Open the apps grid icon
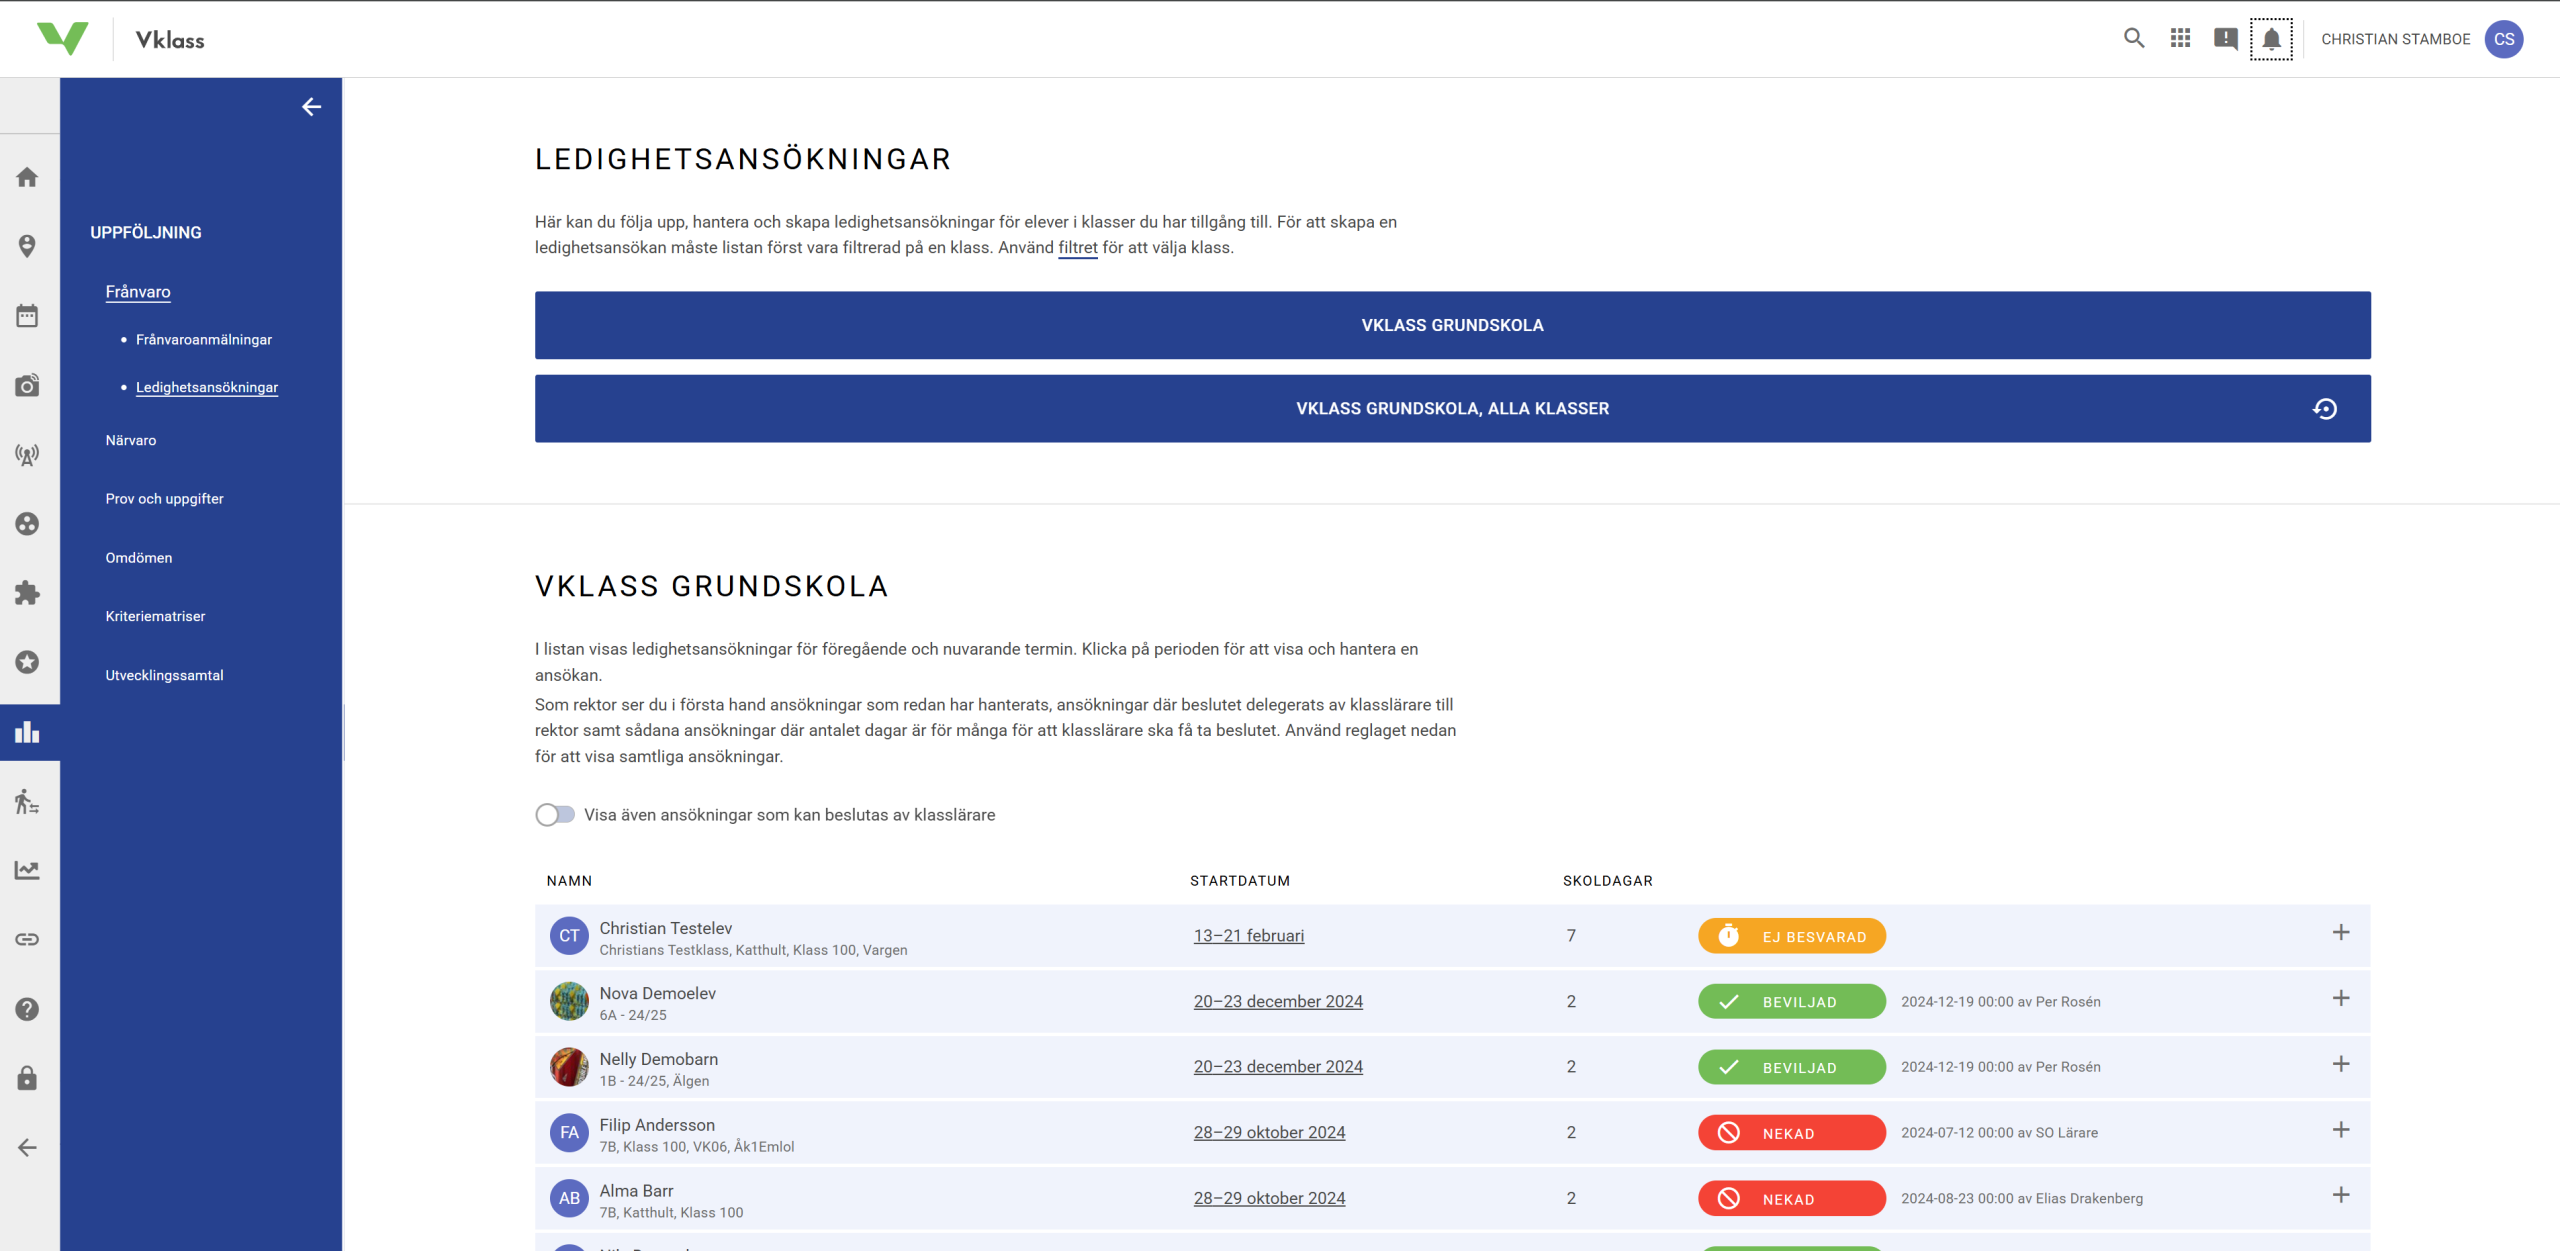Viewport: 2560px width, 1251px height. 2180,38
